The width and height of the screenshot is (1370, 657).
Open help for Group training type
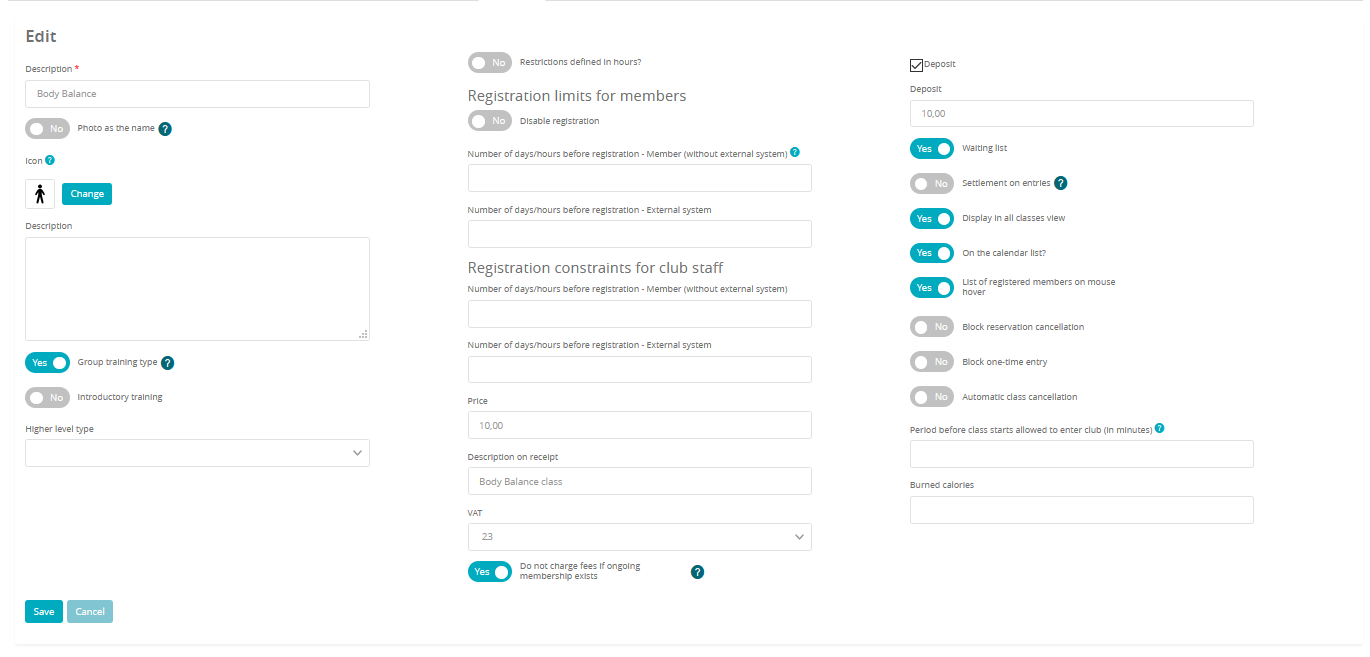tap(168, 363)
